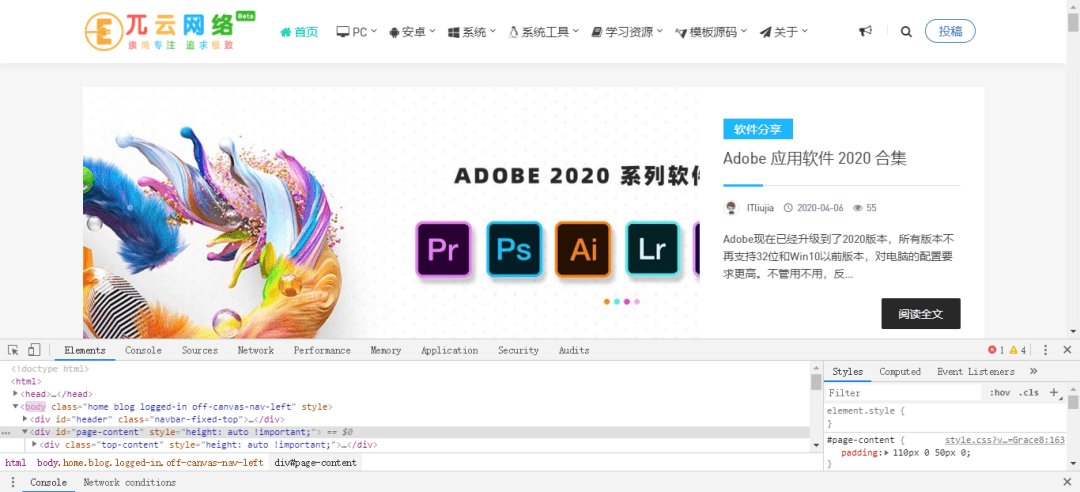This screenshot has height=492, width=1080.
Task: Collapse the div#page-content node
Action: coord(25,432)
